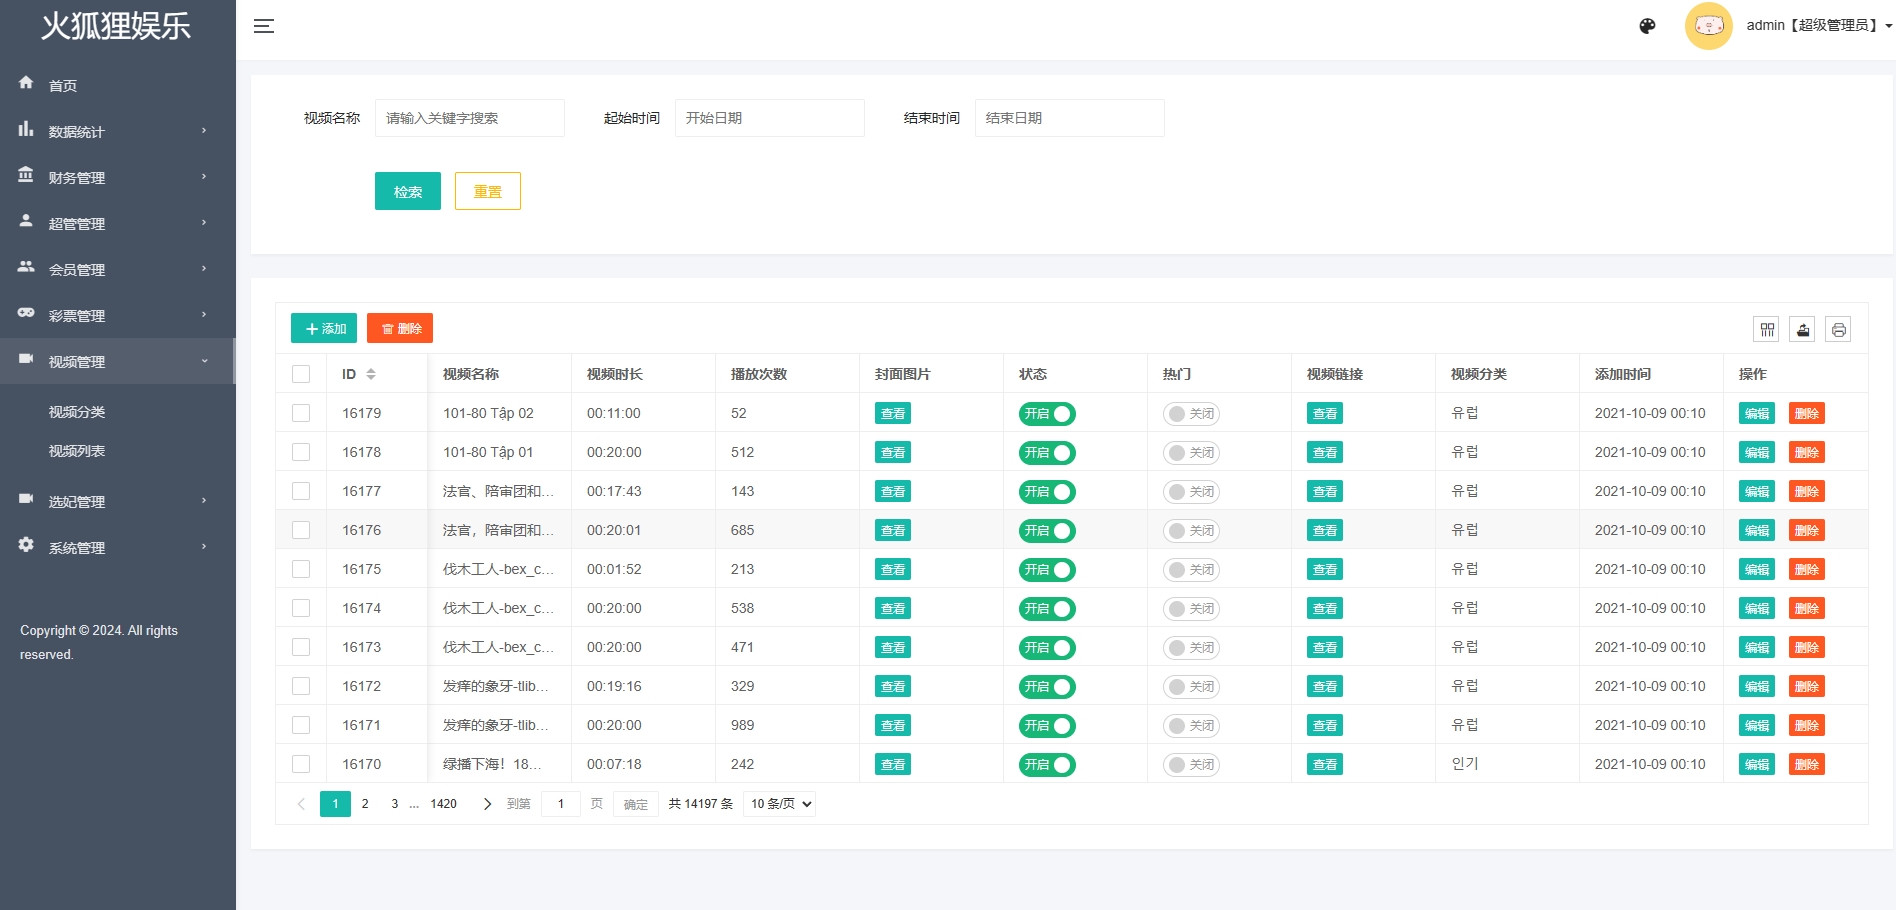Image resolution: width=1896 pixels, height=910 pixels.
Task: Click the hamburger menu collapse icon
Action: coord(264,26)
